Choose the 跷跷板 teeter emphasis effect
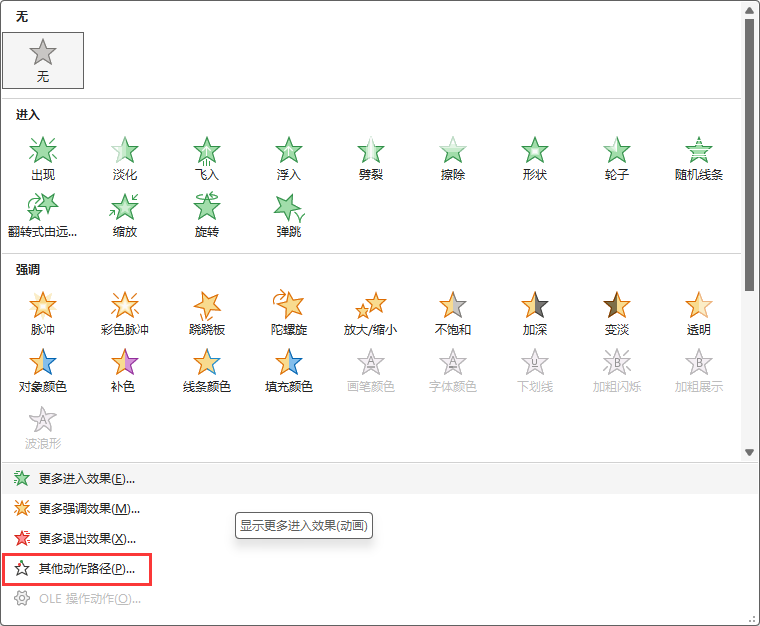This screenshot has width=760, height=626. (x=207, y=313)
